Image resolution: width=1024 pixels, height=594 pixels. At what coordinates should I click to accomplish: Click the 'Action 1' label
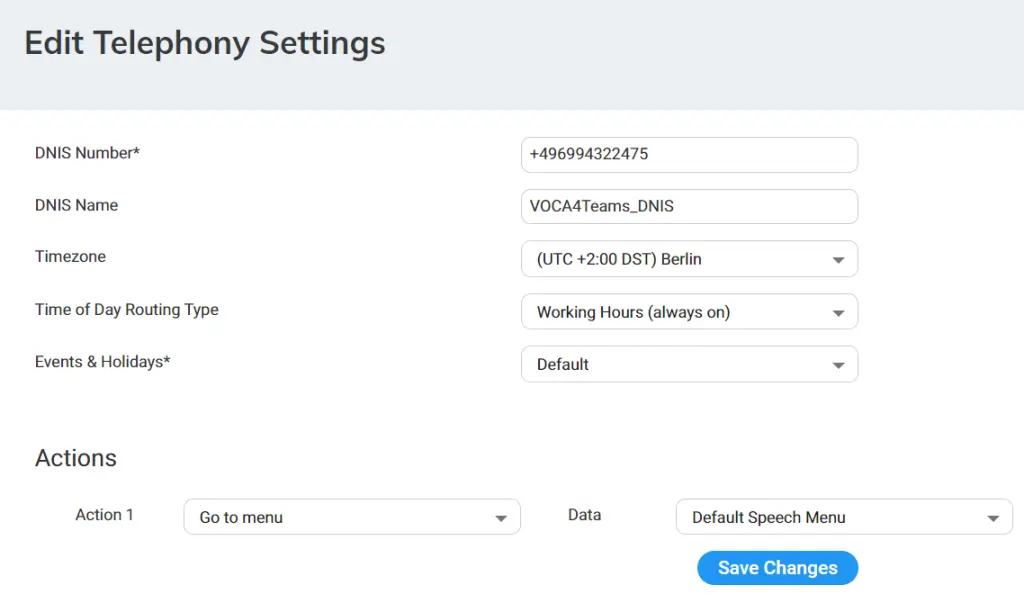point(104,514)
